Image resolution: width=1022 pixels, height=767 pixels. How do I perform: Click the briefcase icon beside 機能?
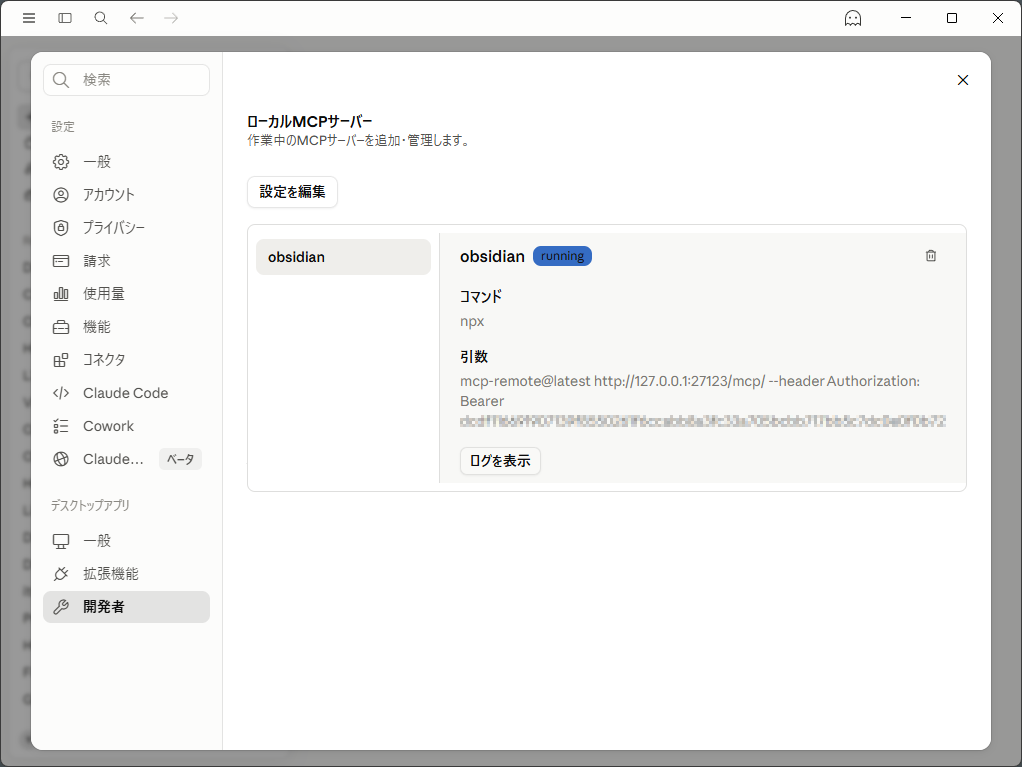(x=61, y=327)
